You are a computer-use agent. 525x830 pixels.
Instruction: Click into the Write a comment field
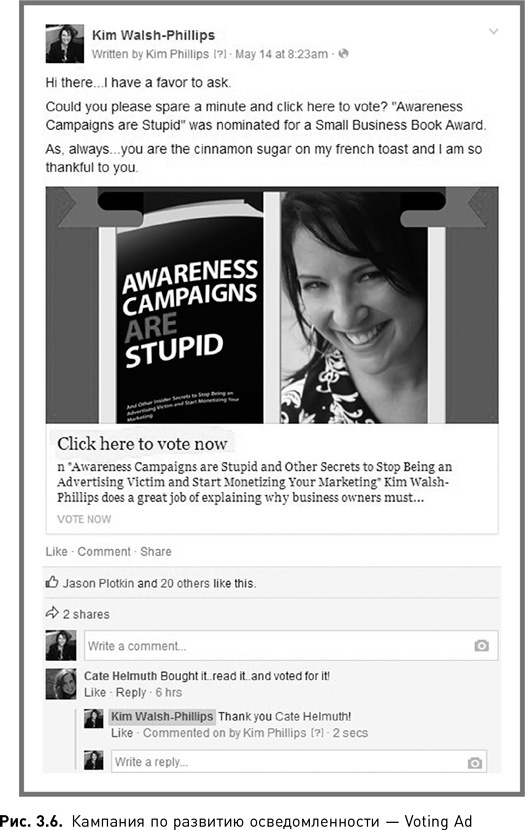click(x=291, y=645)
